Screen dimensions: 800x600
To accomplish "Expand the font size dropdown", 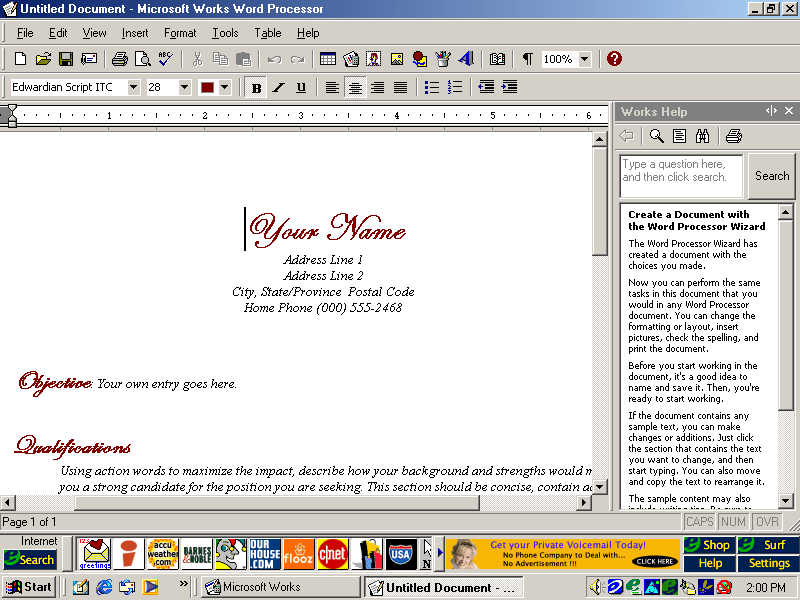I will 184,87.
